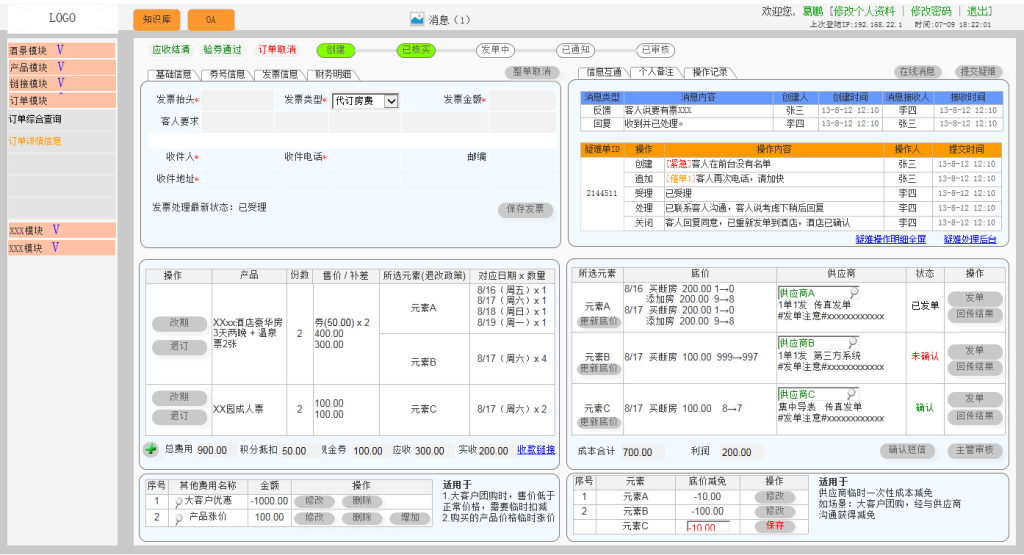Click the 知识库 orange button
Viewport: 1024px width, 555px height.
tap(157, 19)
